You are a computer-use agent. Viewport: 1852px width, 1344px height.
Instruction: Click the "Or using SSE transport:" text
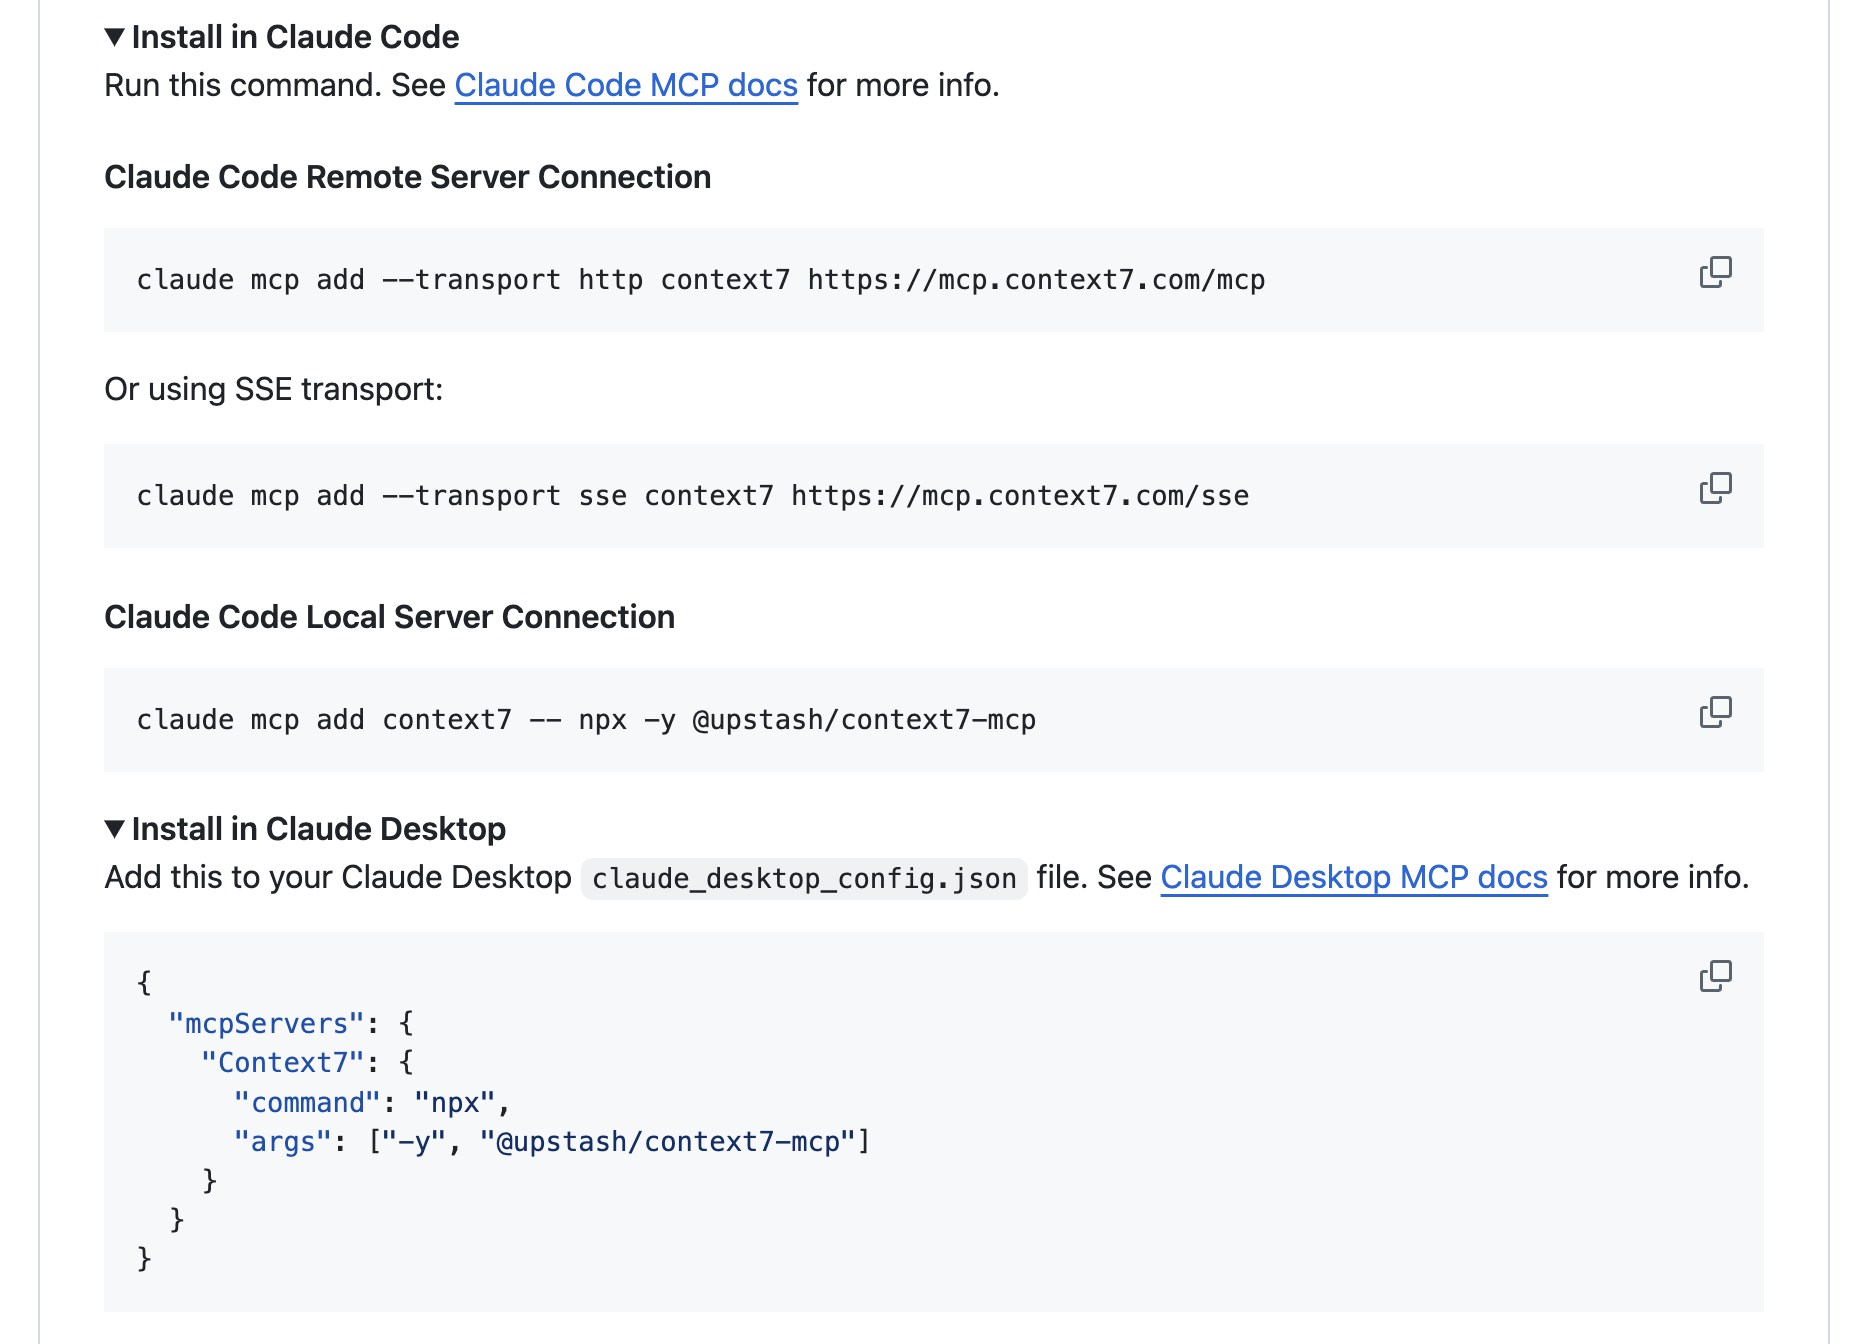274,389
